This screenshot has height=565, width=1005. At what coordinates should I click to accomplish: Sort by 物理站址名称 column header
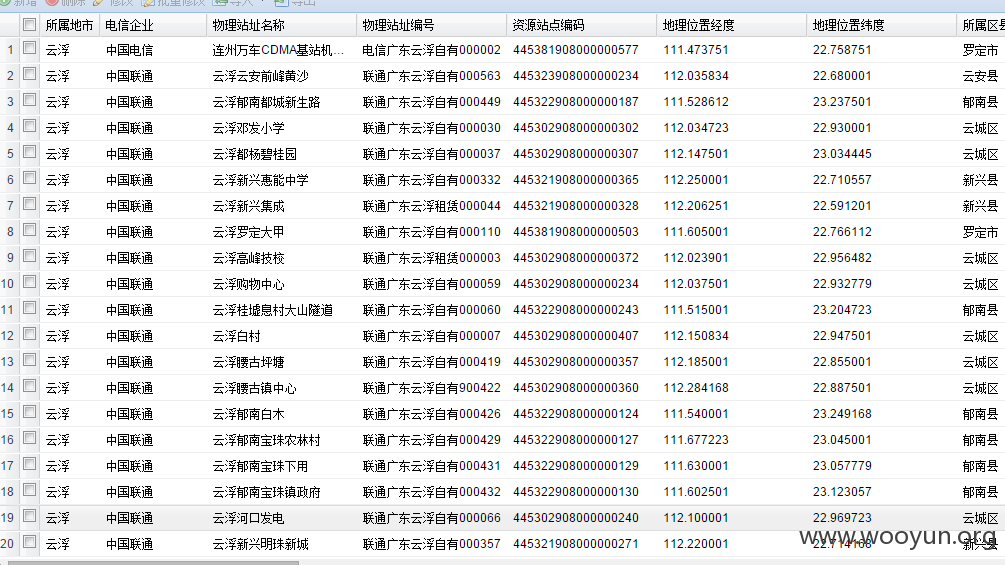281,25
